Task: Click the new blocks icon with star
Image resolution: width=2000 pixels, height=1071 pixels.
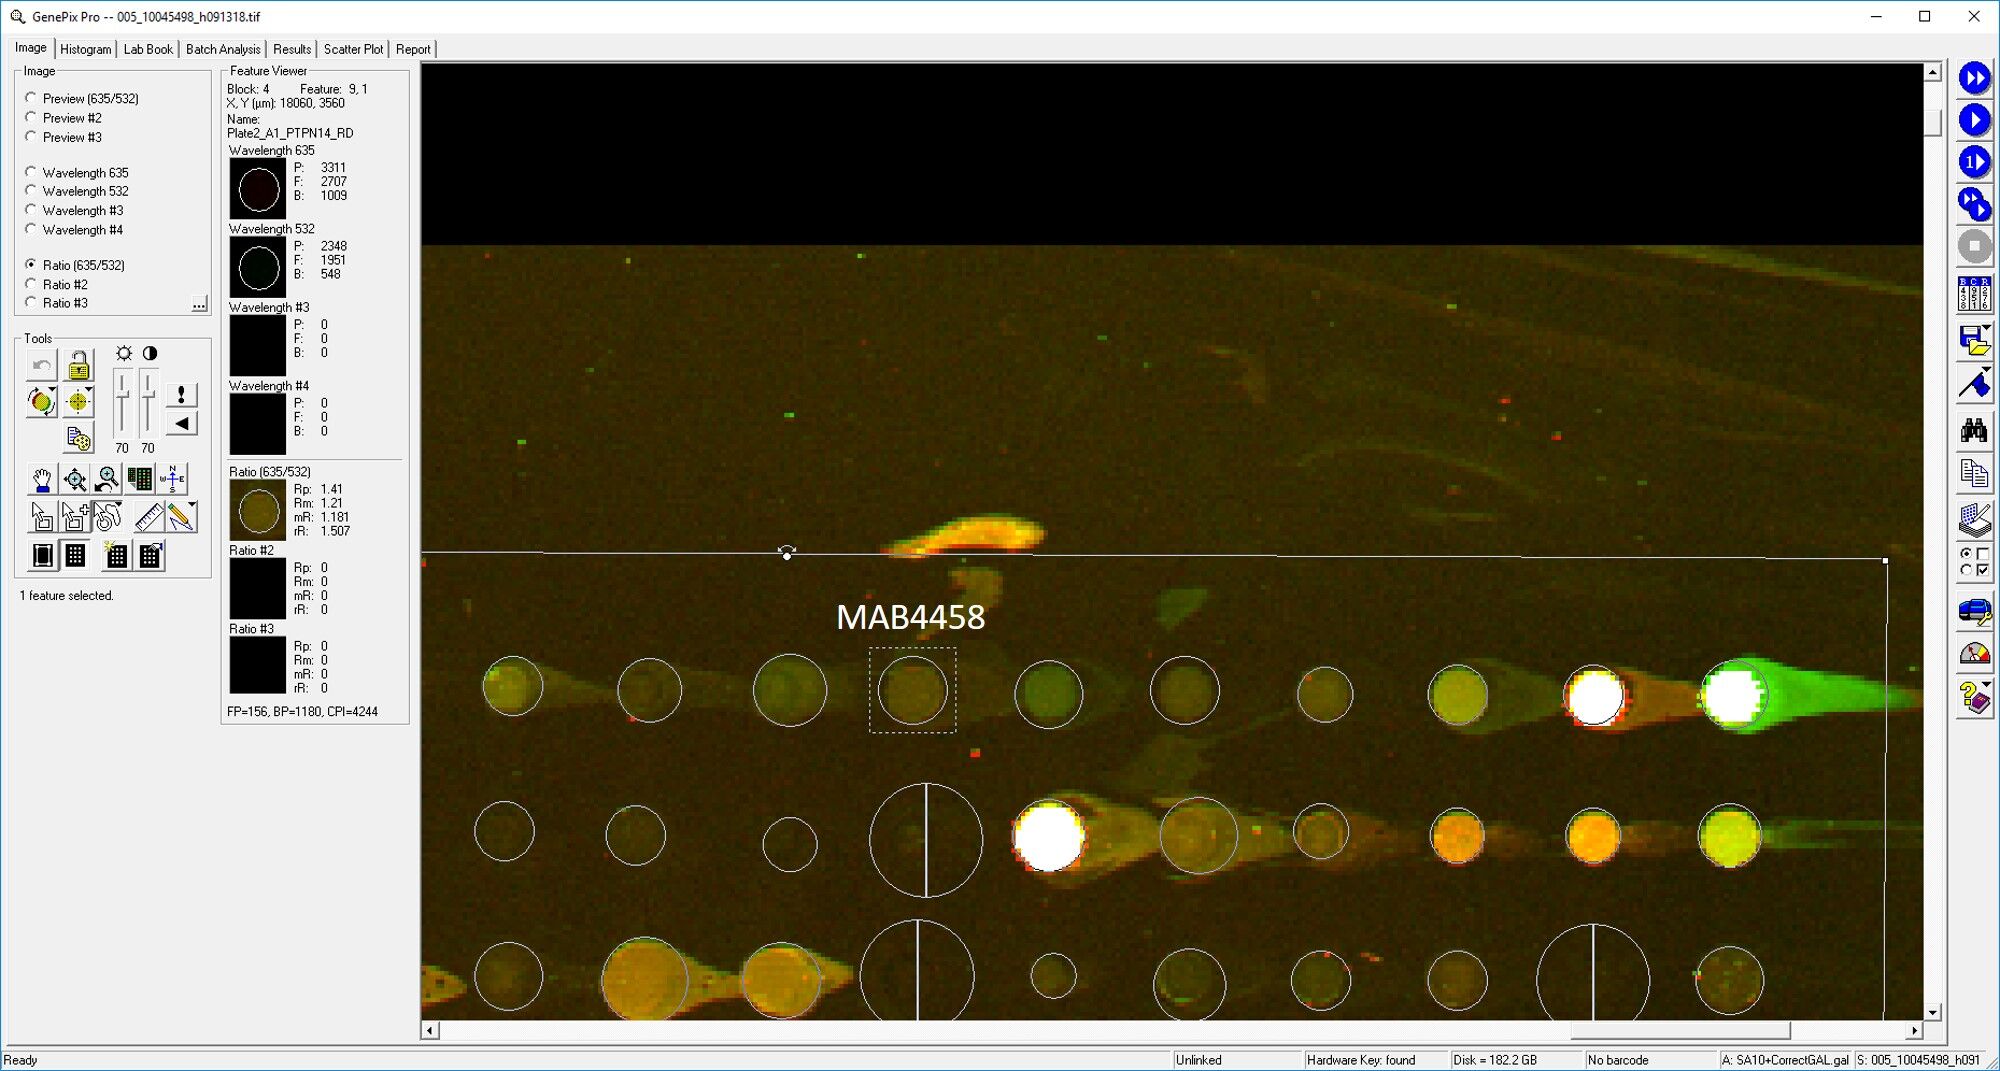Action: point(116,555)
